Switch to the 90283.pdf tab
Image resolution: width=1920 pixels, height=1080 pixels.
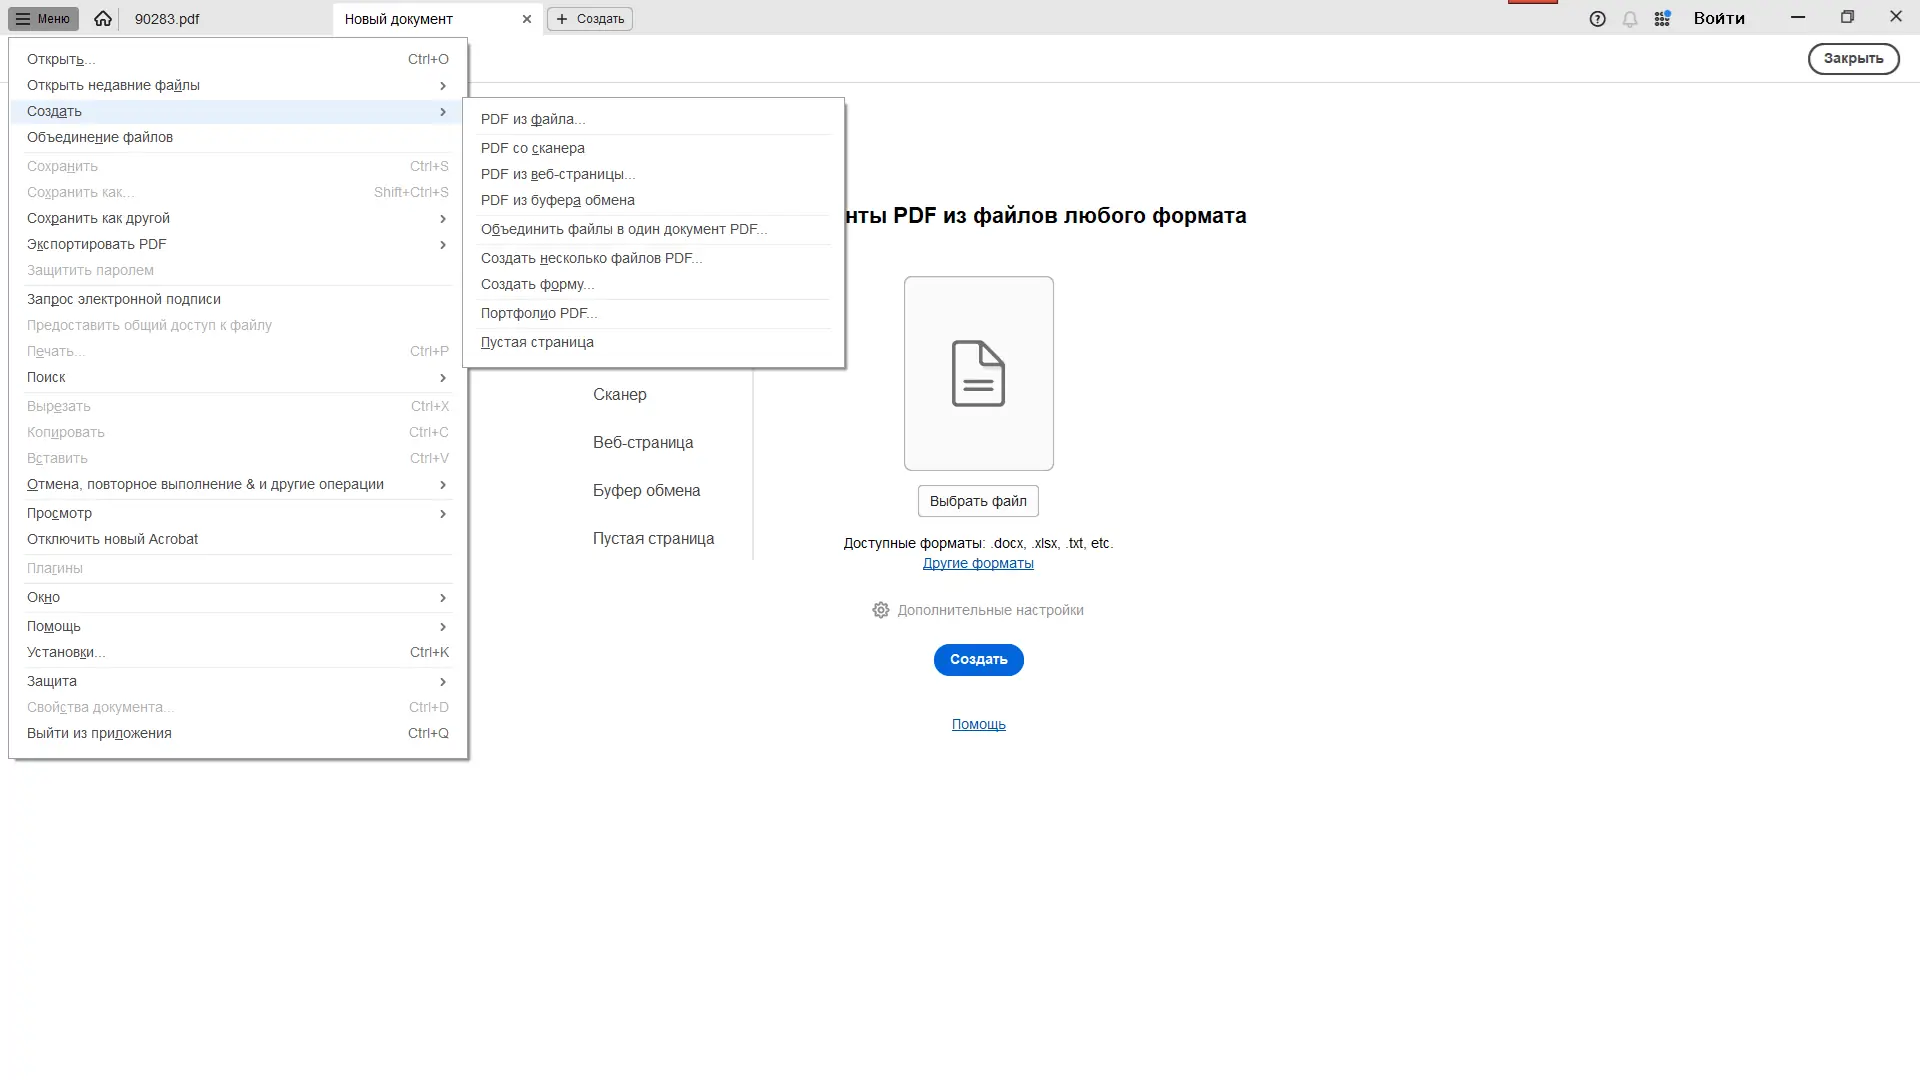point(167,19)
